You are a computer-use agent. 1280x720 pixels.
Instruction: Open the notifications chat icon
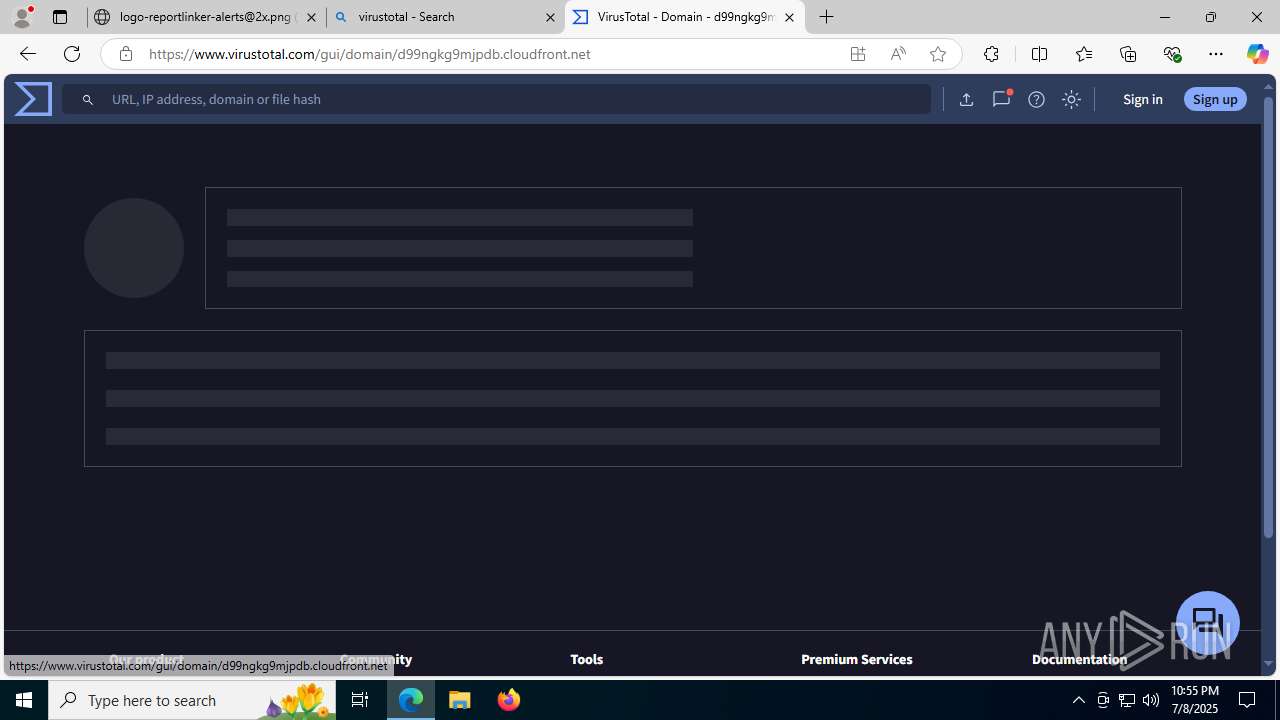(x=1001, y=99)
